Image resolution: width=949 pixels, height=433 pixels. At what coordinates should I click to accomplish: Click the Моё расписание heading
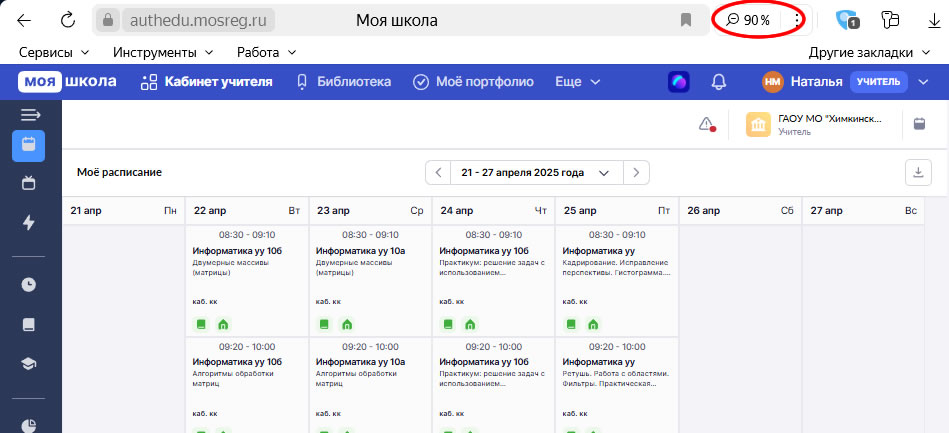point(119,173)
